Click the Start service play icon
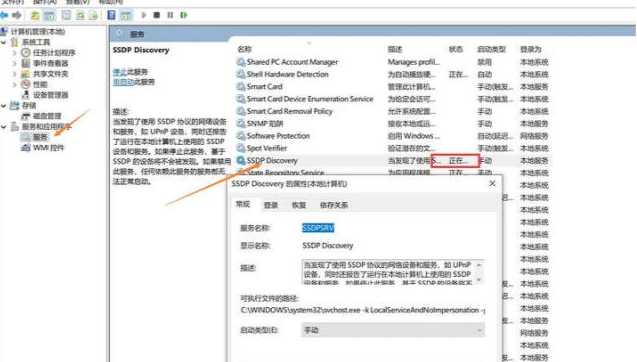Viewport: 637px width, 362px height. point(143,15)
